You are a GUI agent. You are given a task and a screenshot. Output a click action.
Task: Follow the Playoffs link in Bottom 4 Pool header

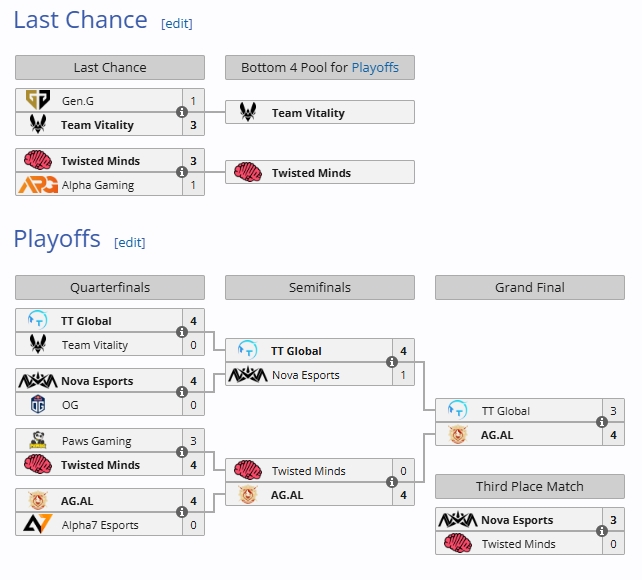(375, 67)
